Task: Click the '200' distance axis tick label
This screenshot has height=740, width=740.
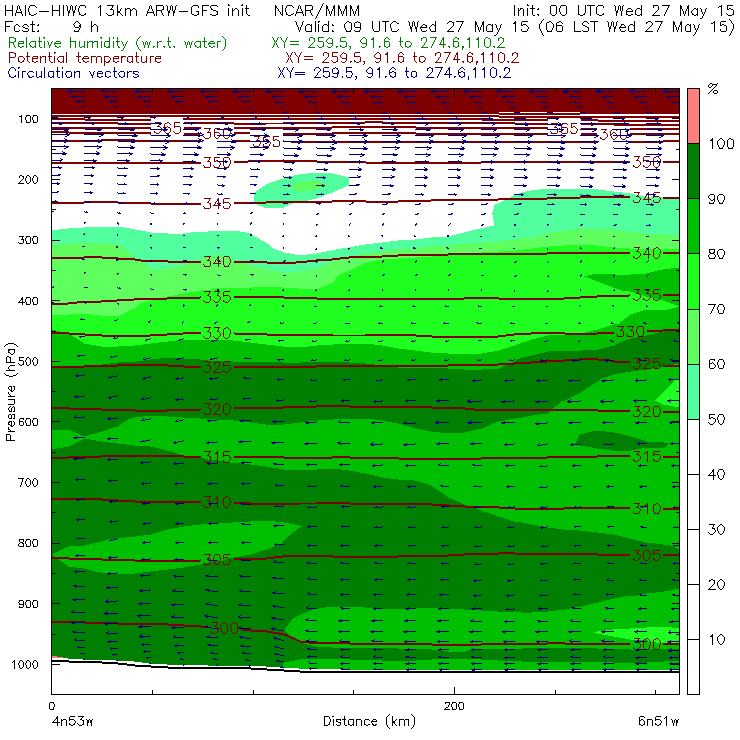Action: click(454, 706)
